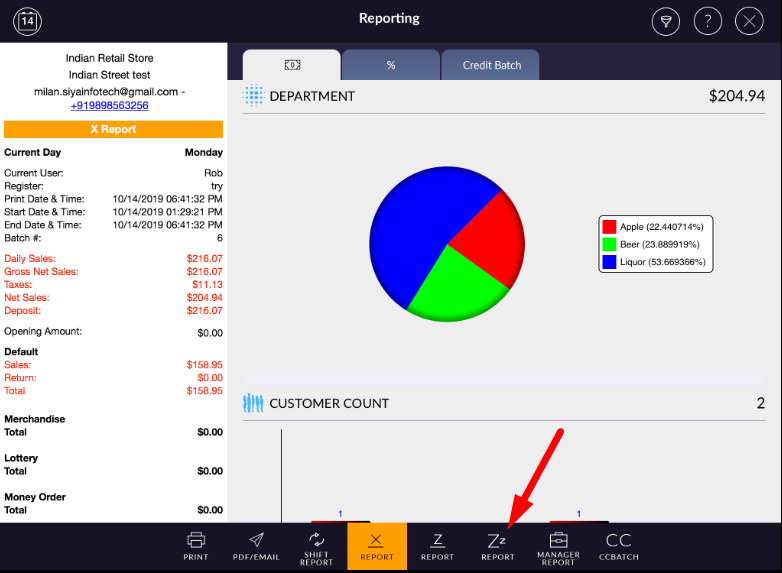Screen dimensions: 782x573
Task: Click the blue Liquor legend swatch
Action: coord(608,262)
